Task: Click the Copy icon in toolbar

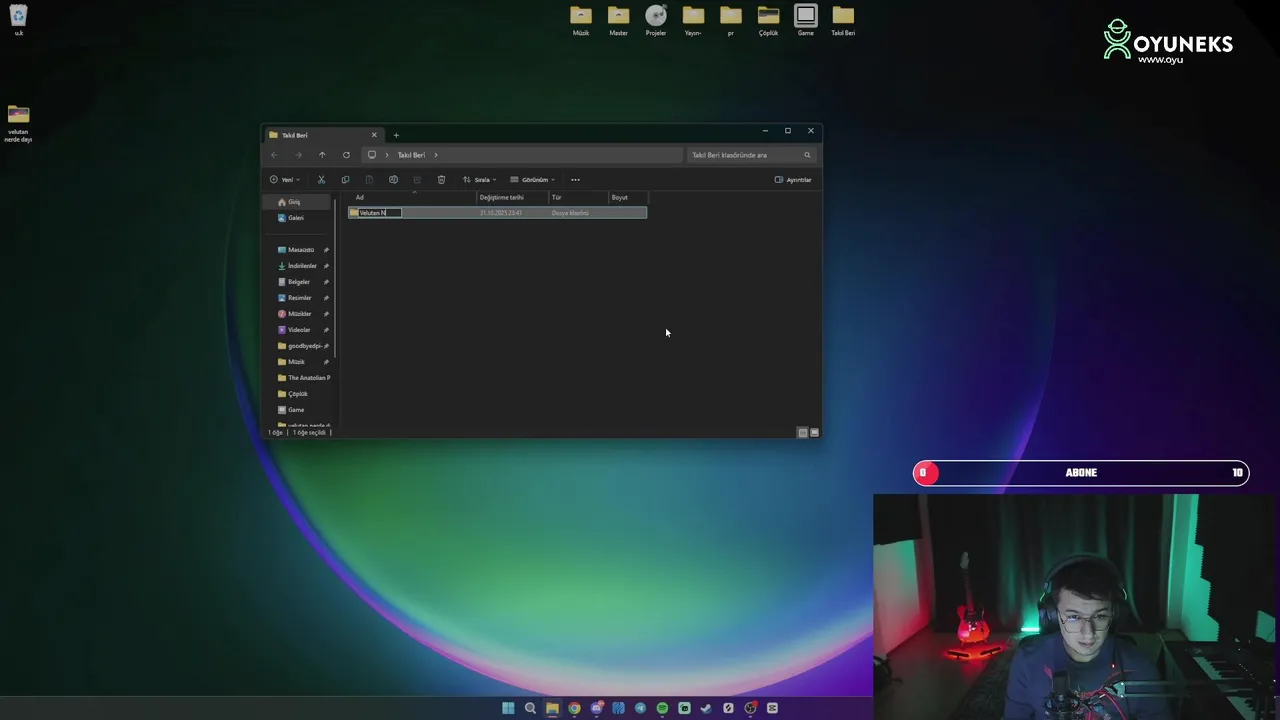Action: (345, 180)
